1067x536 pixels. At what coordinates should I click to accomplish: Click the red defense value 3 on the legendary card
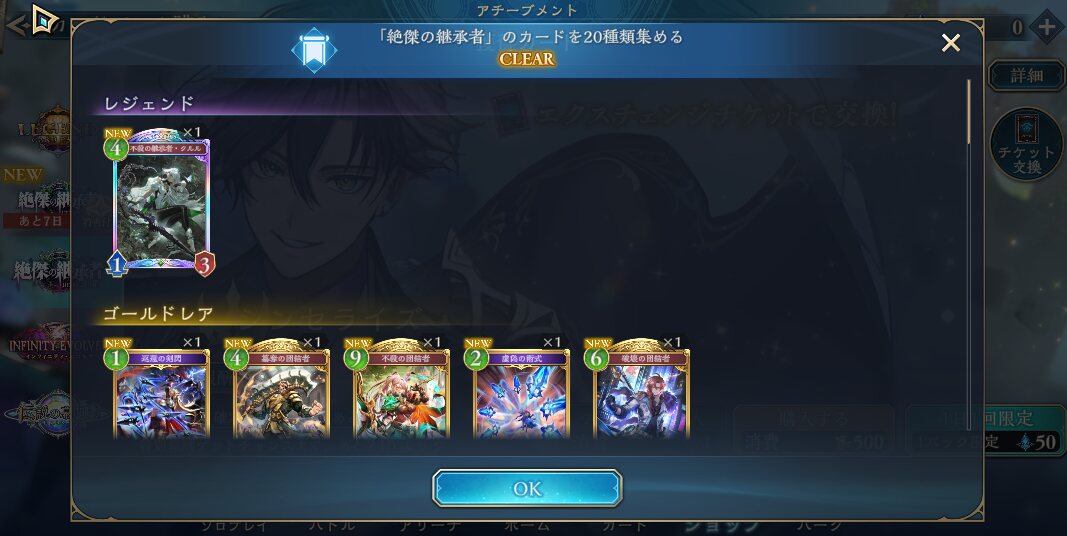[204, 264]
